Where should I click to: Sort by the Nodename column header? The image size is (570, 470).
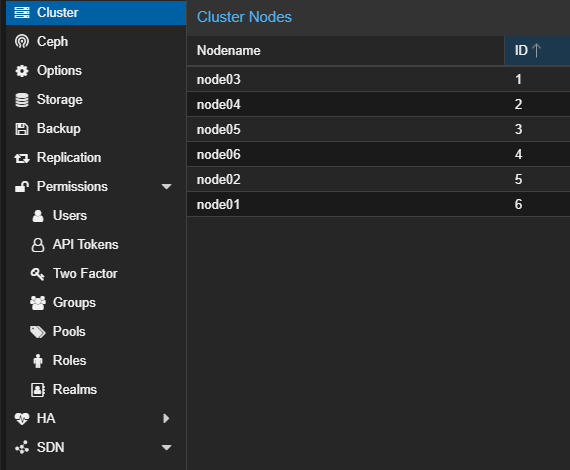345,51
